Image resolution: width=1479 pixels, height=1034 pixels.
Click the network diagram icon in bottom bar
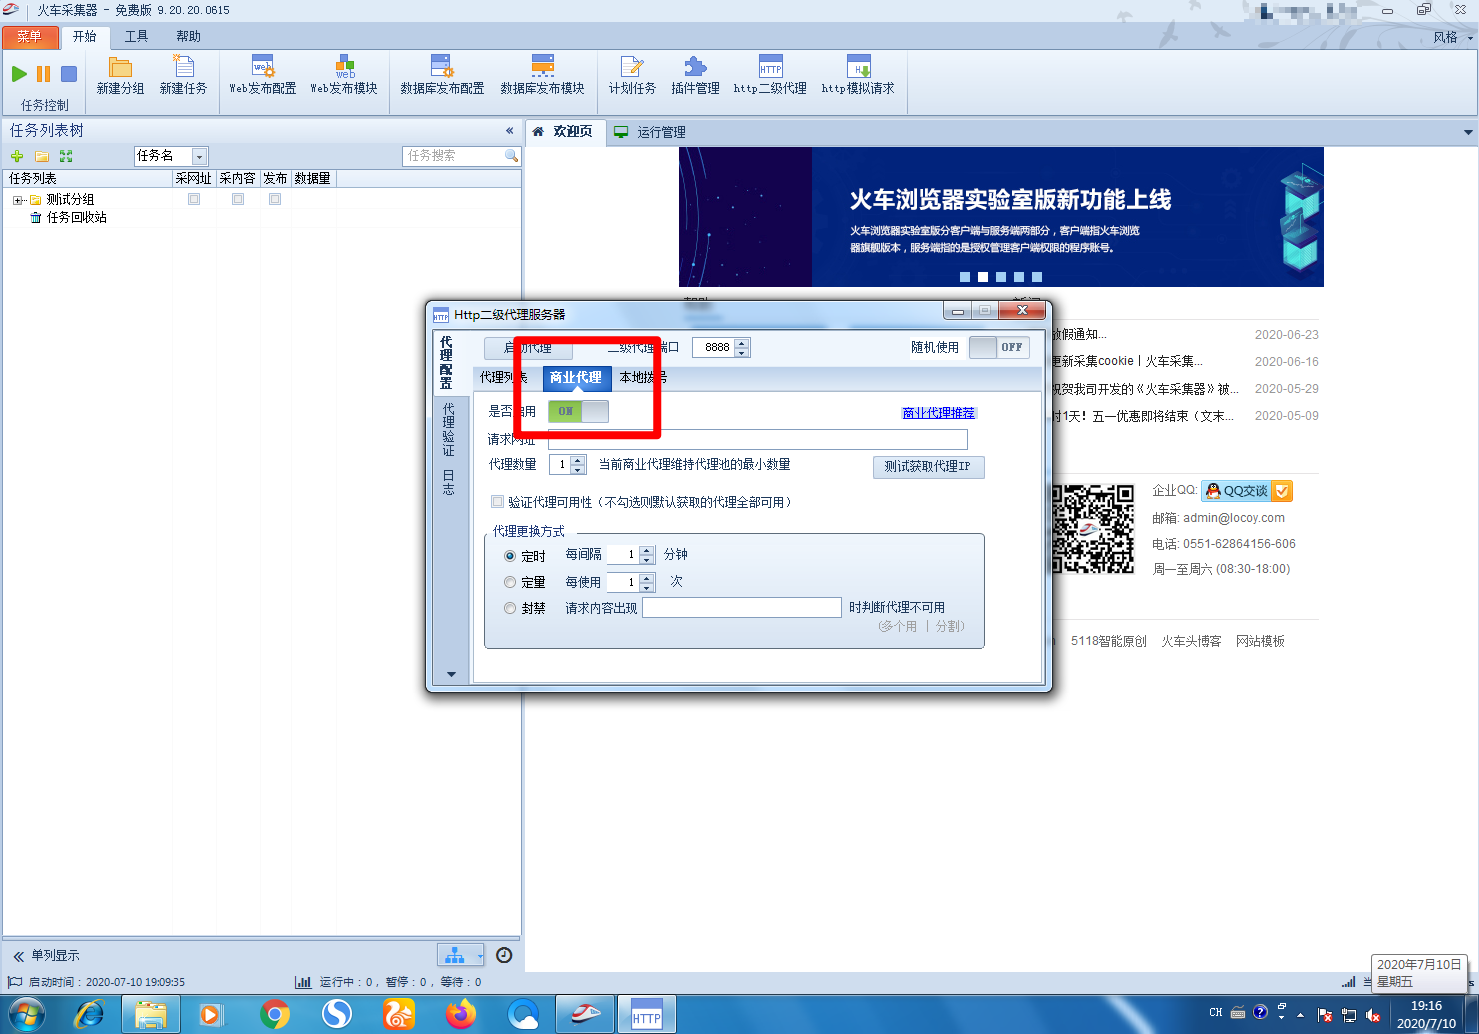(454, 955)
